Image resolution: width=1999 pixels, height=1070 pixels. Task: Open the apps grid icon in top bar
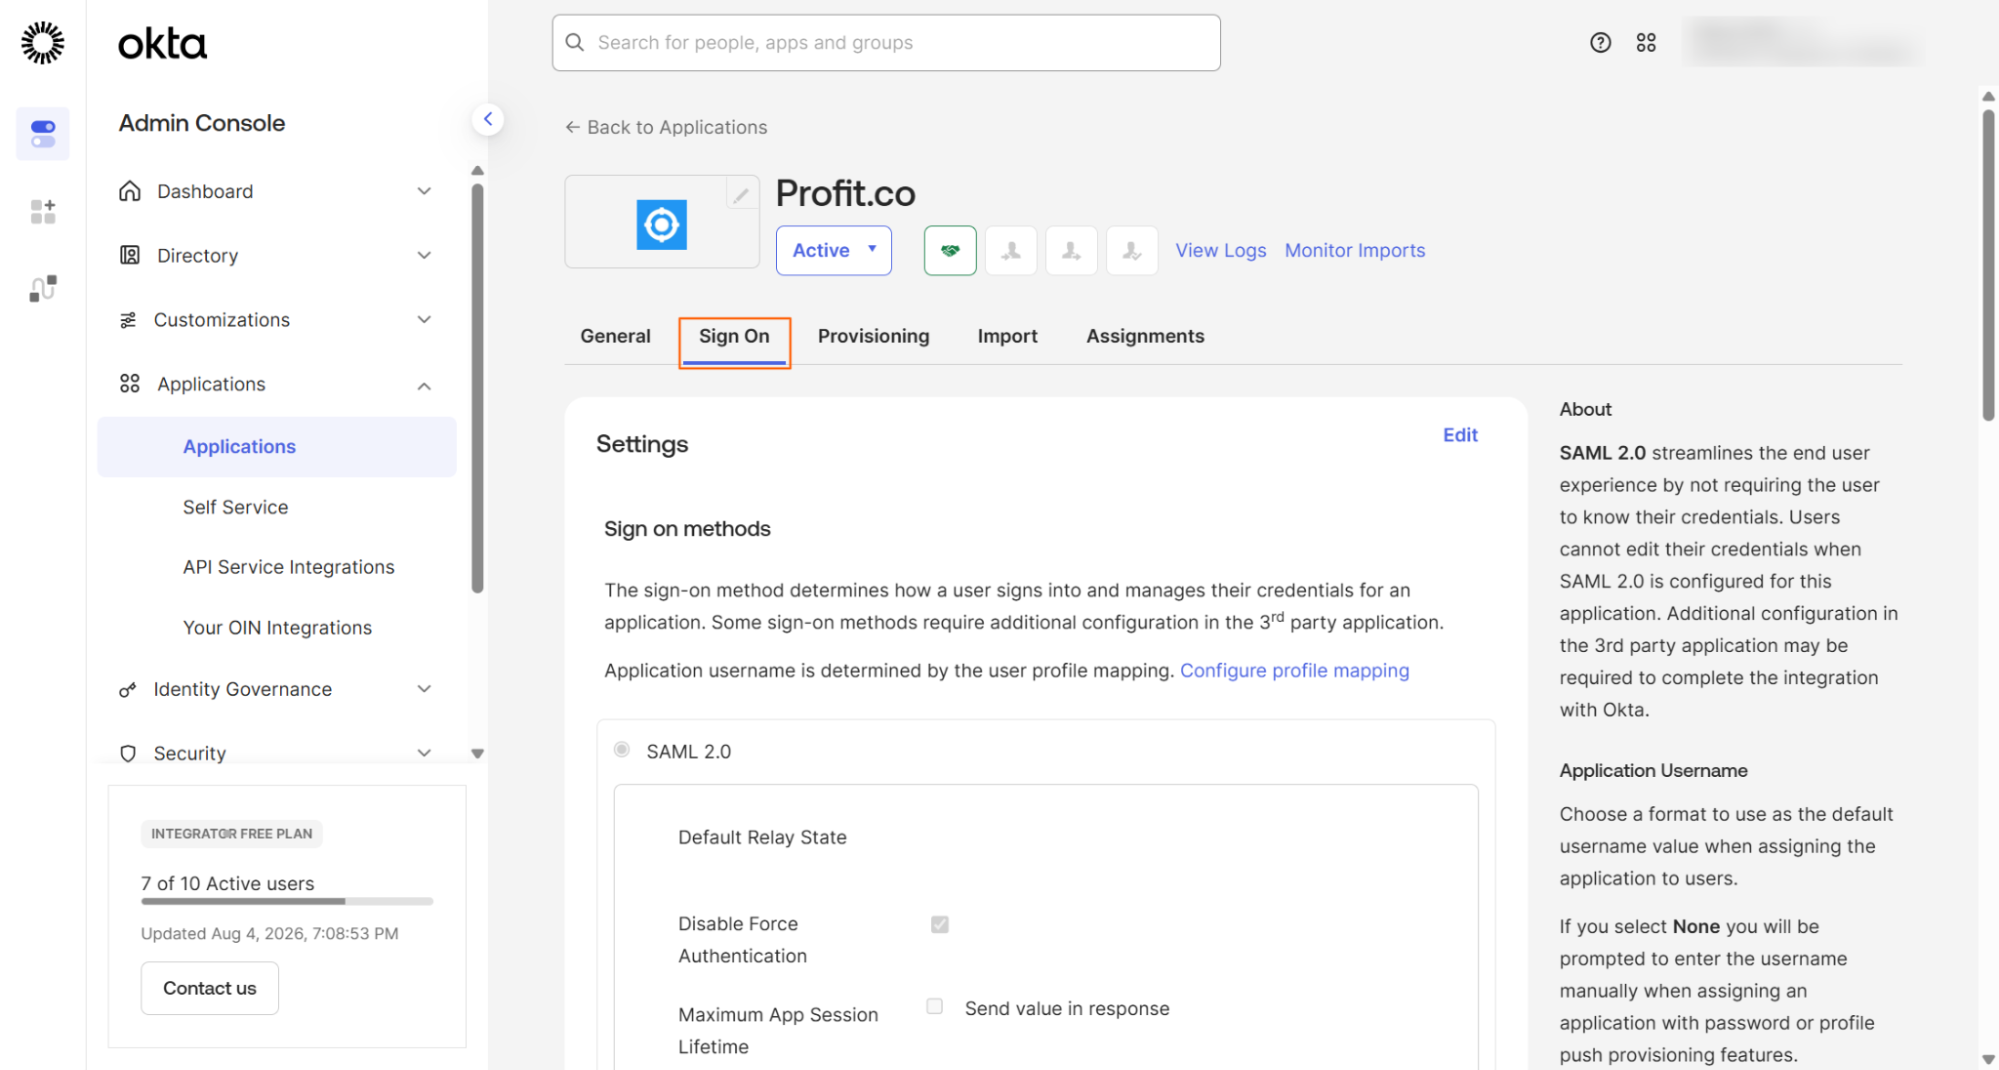point(1646,42)
